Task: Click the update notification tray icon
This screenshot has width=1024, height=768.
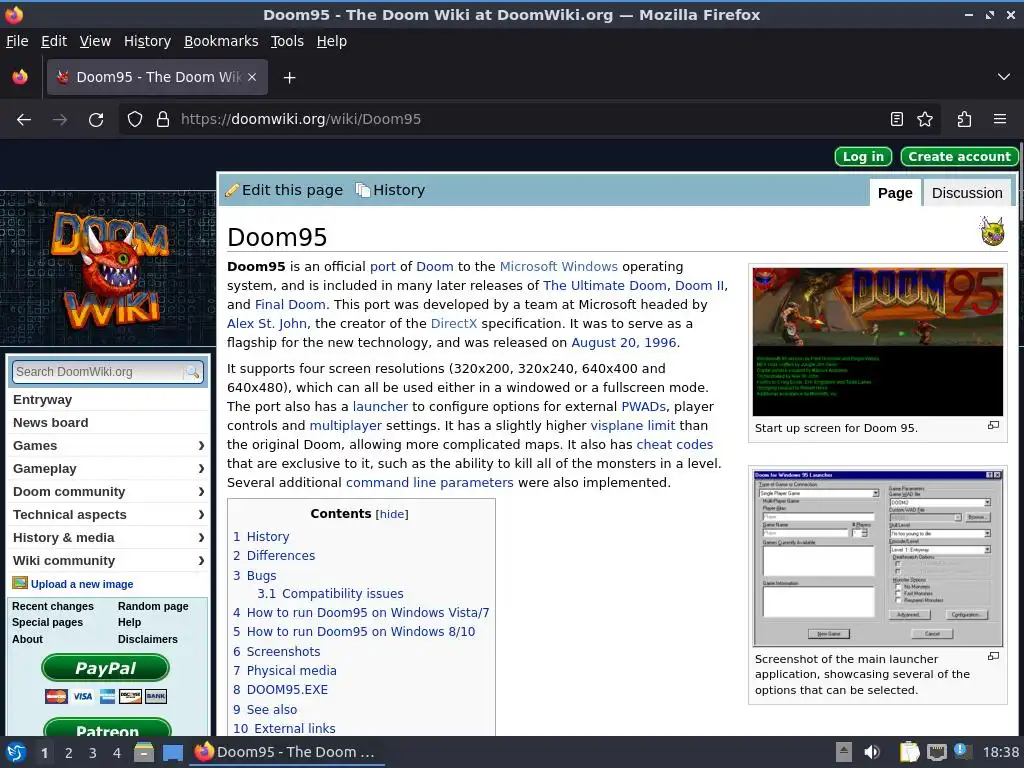Action: (961, 752)
